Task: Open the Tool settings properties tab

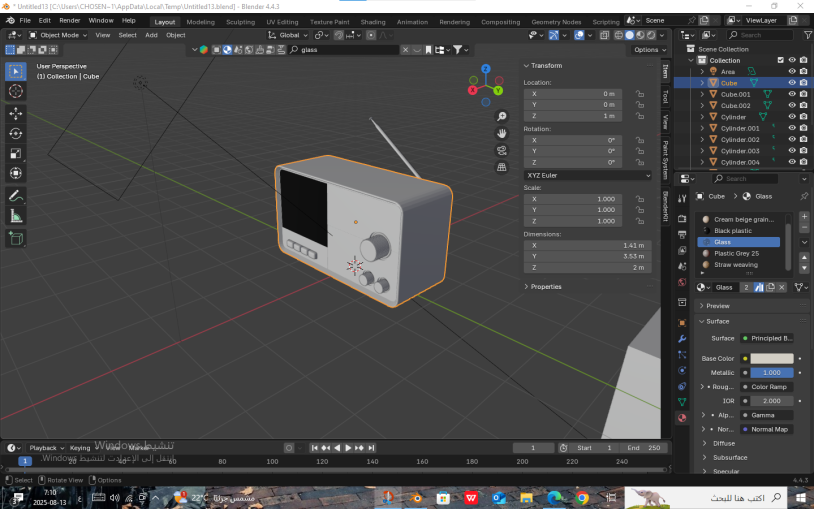Action: (682, 198)
